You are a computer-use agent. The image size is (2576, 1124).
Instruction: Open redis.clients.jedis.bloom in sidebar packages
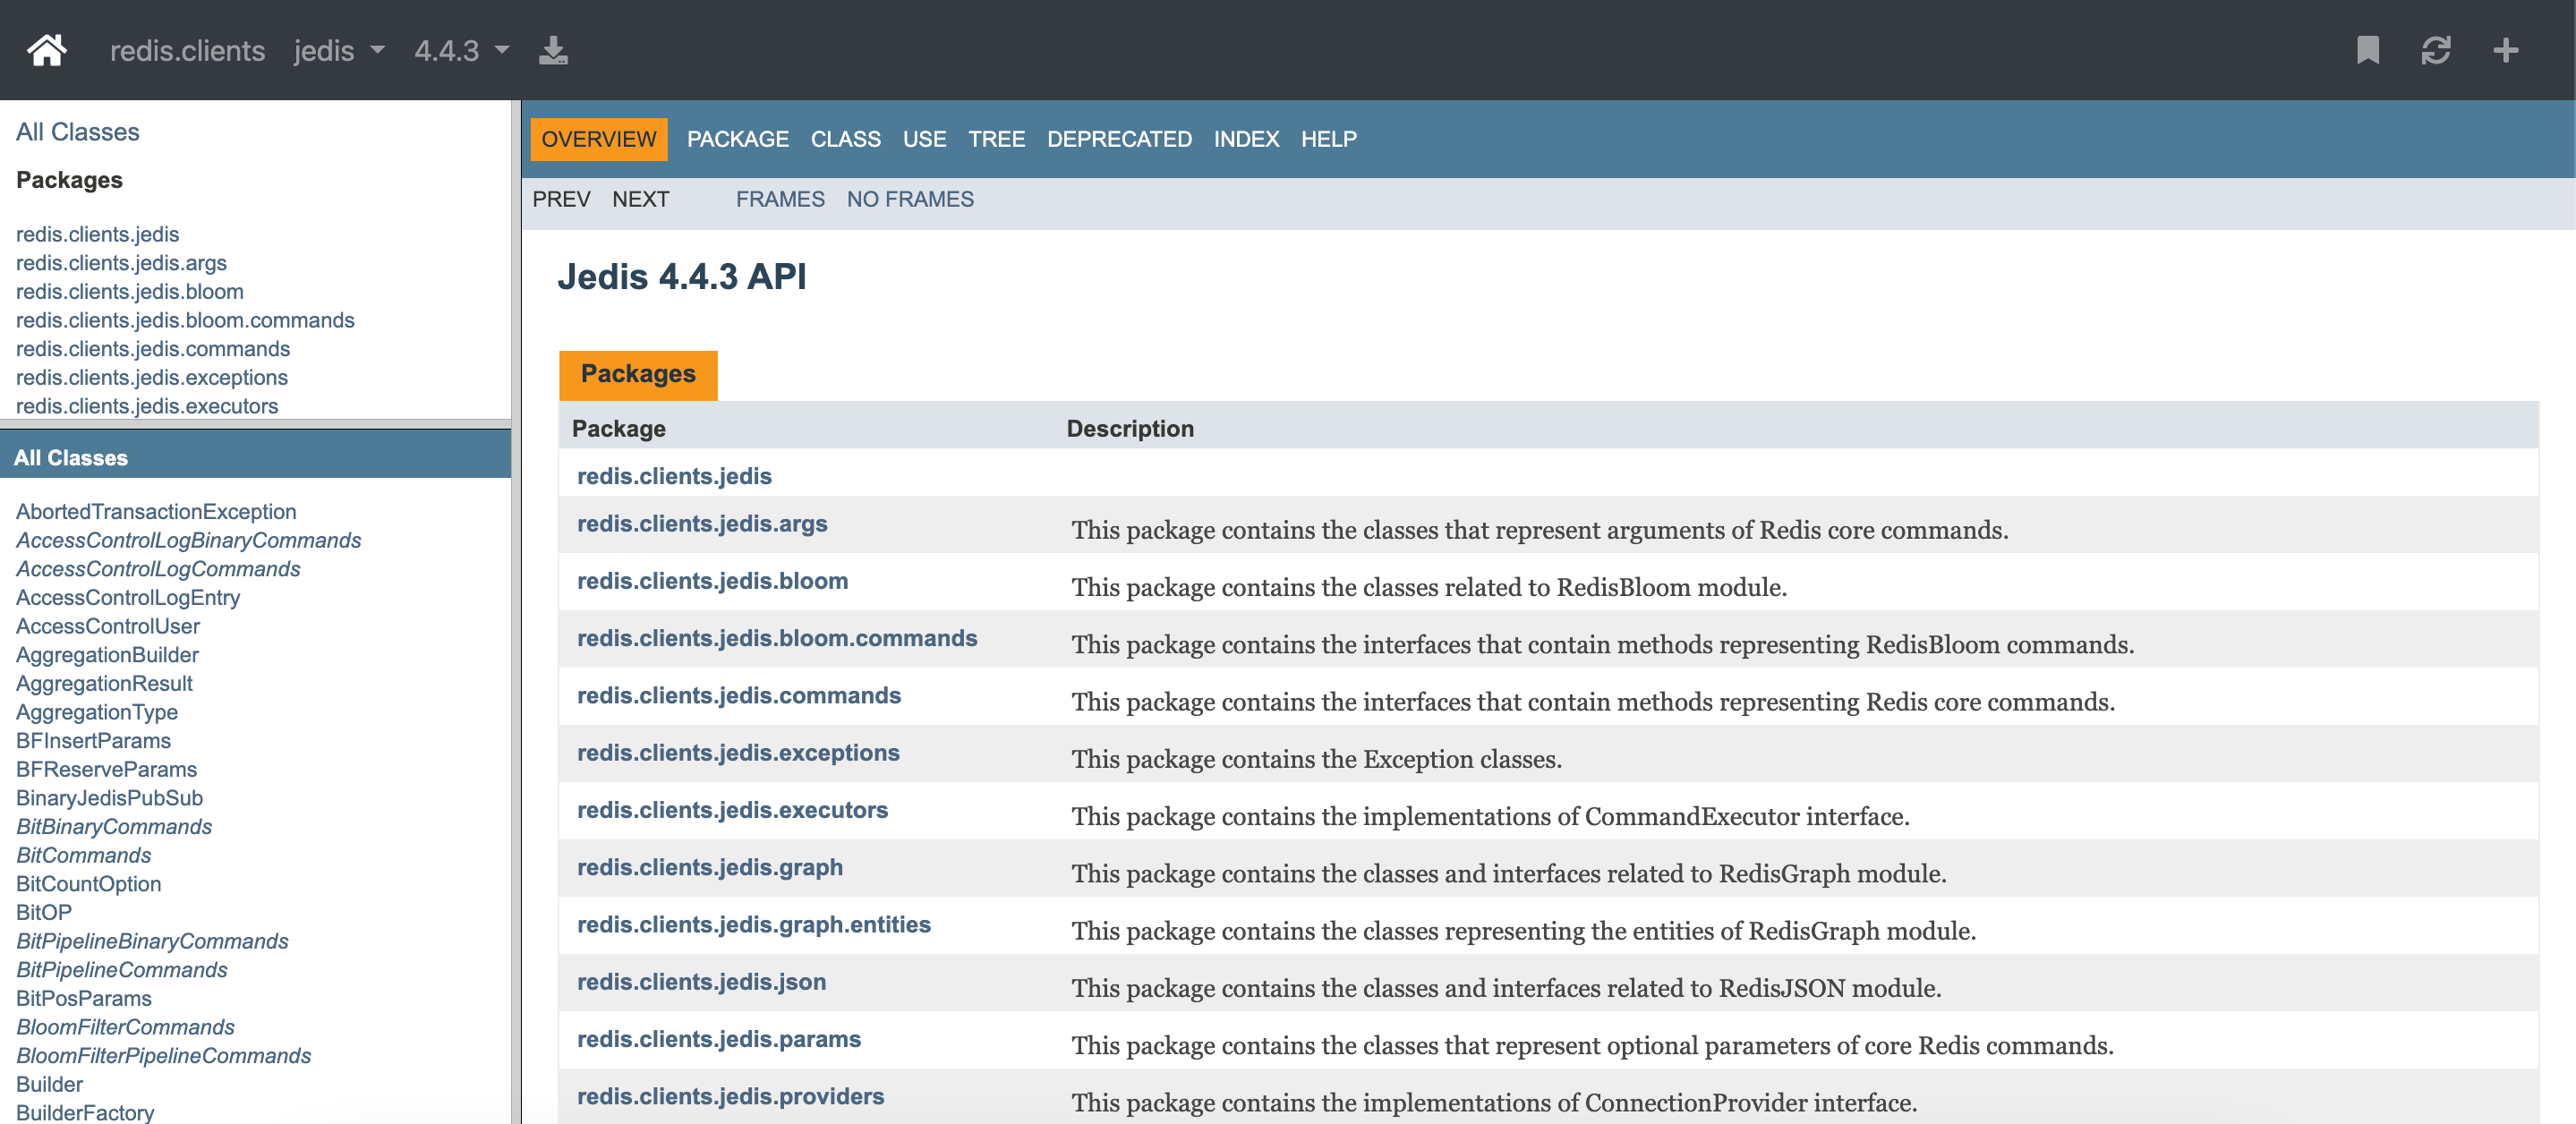click(130, 292)
